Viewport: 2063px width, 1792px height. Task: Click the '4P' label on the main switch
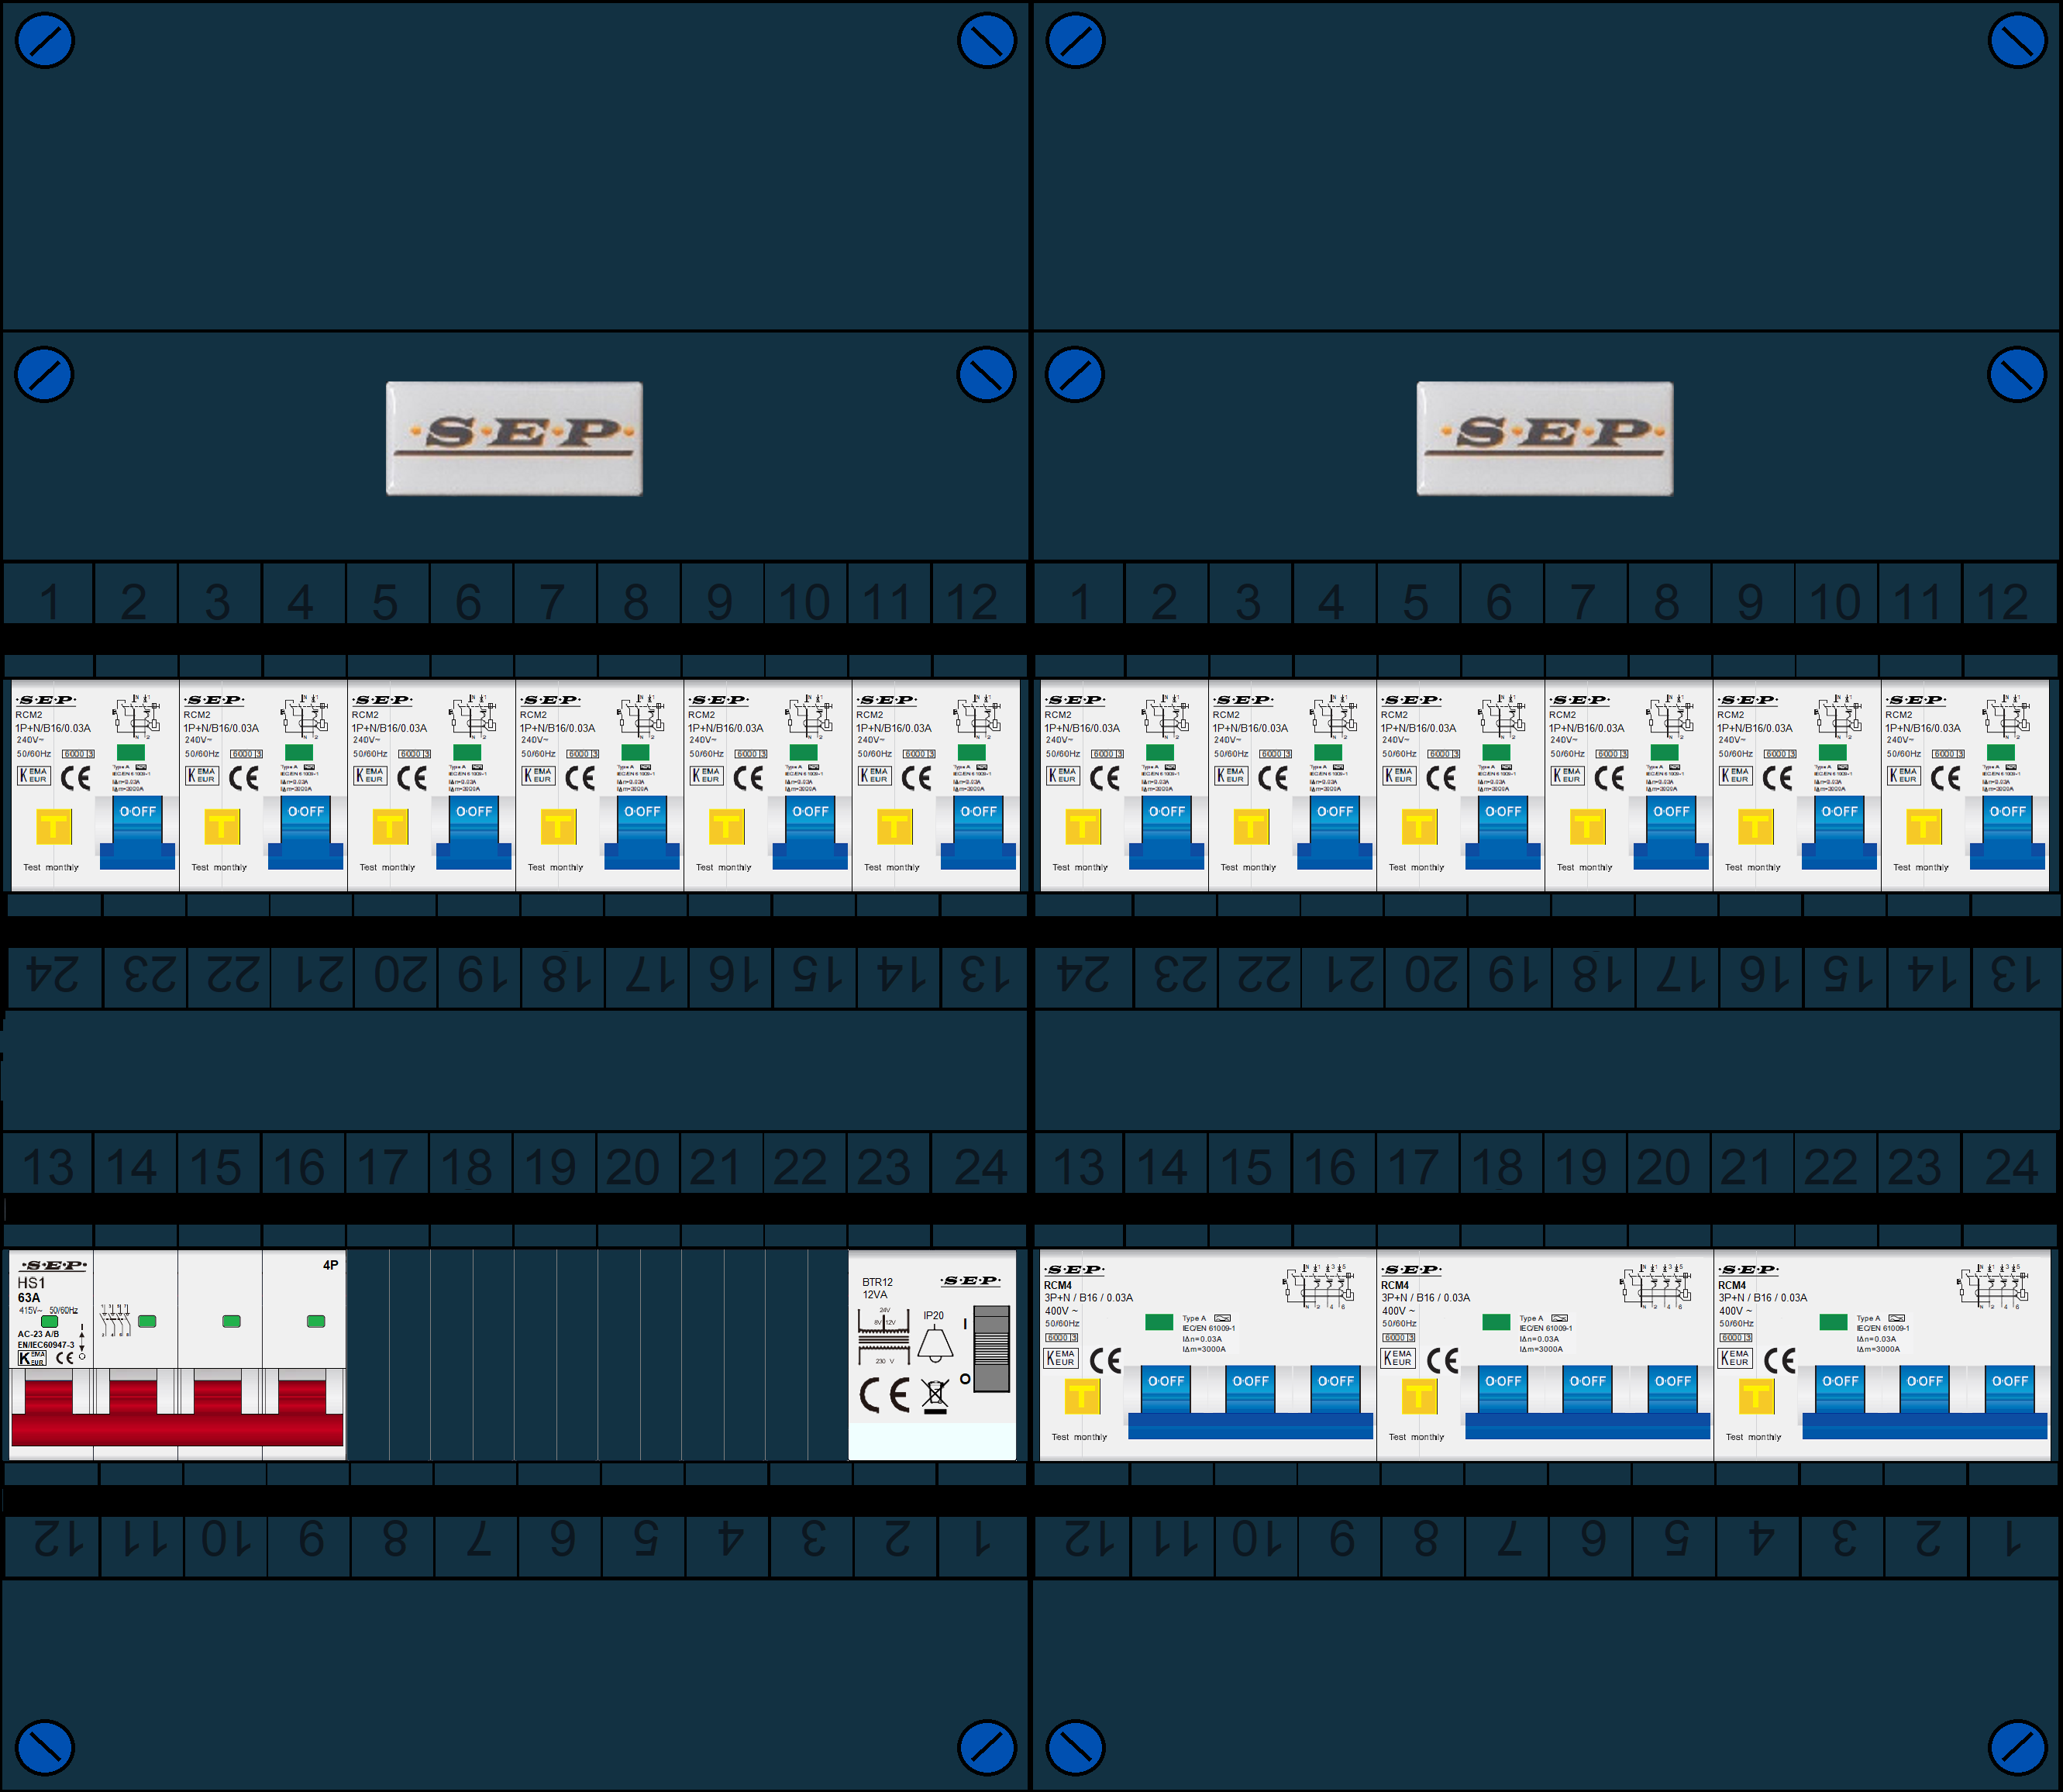click(x=330, y=1265)
